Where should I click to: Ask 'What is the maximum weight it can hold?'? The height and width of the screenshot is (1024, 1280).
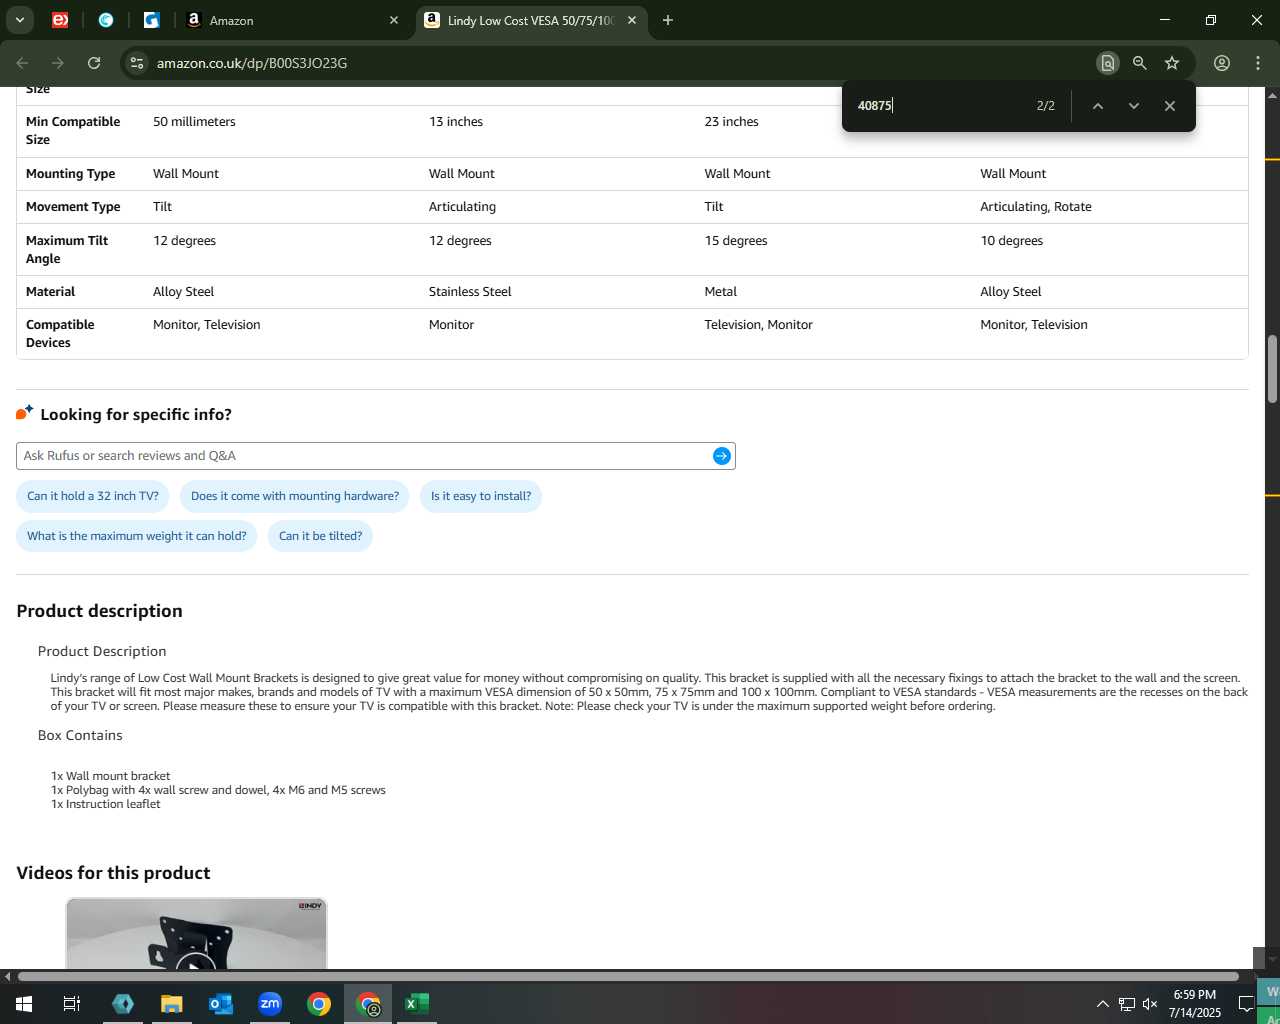pos(137,536)
